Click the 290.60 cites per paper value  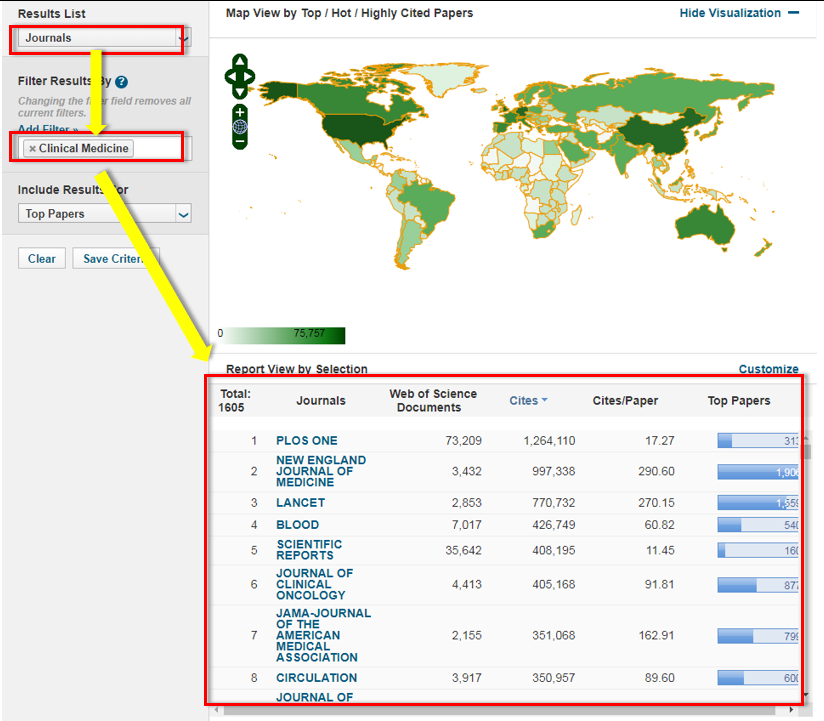pyautogui.click(x=656, y=471)
